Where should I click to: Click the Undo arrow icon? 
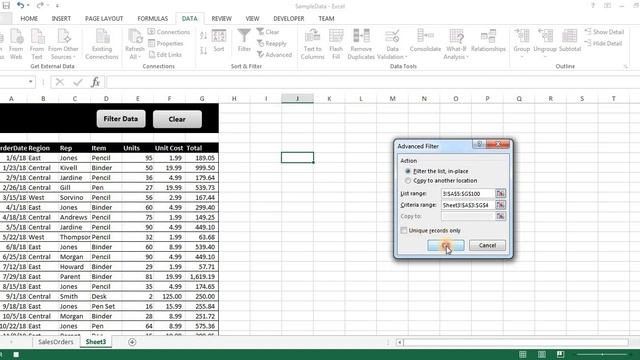pyautogui.click(x=20, y=6)
